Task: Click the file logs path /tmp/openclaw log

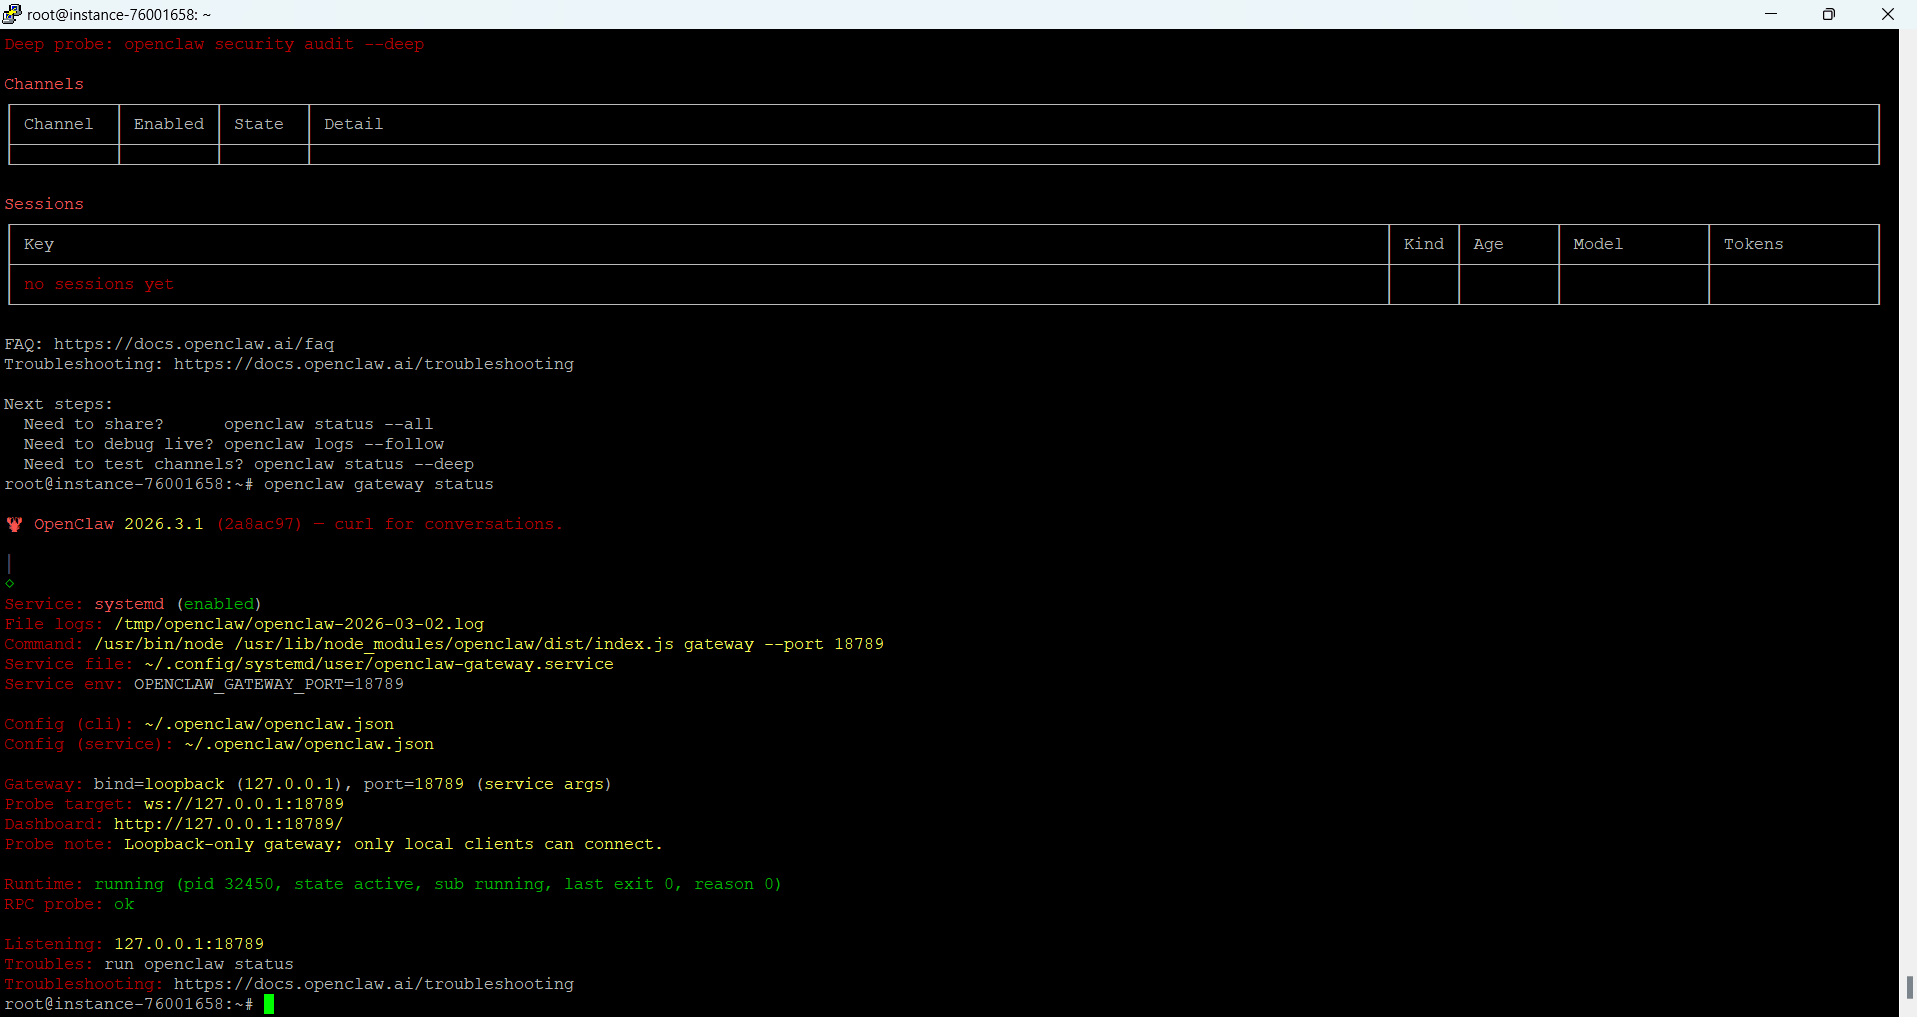Action: (x=298, y=624)
